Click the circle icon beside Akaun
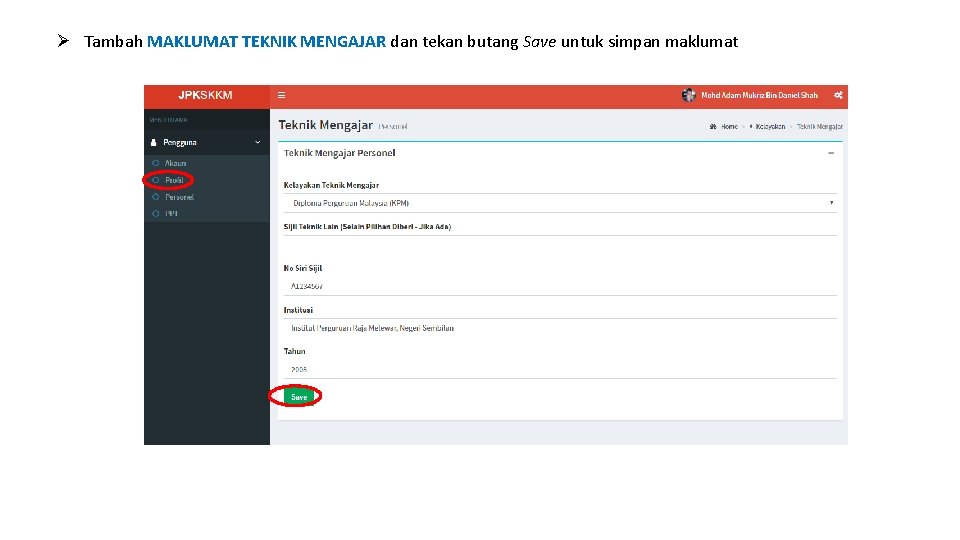960x540 pixels. [x=156, y=163]
